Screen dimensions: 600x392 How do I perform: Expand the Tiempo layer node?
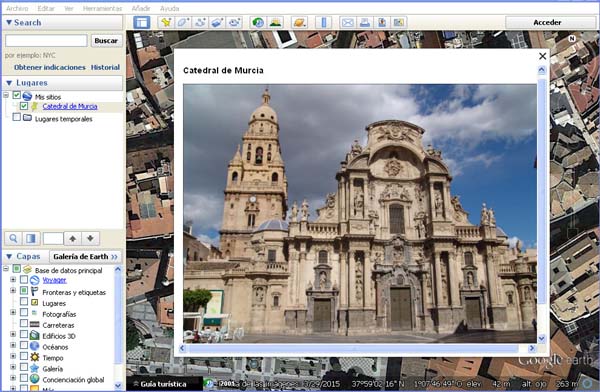(13, 356)
